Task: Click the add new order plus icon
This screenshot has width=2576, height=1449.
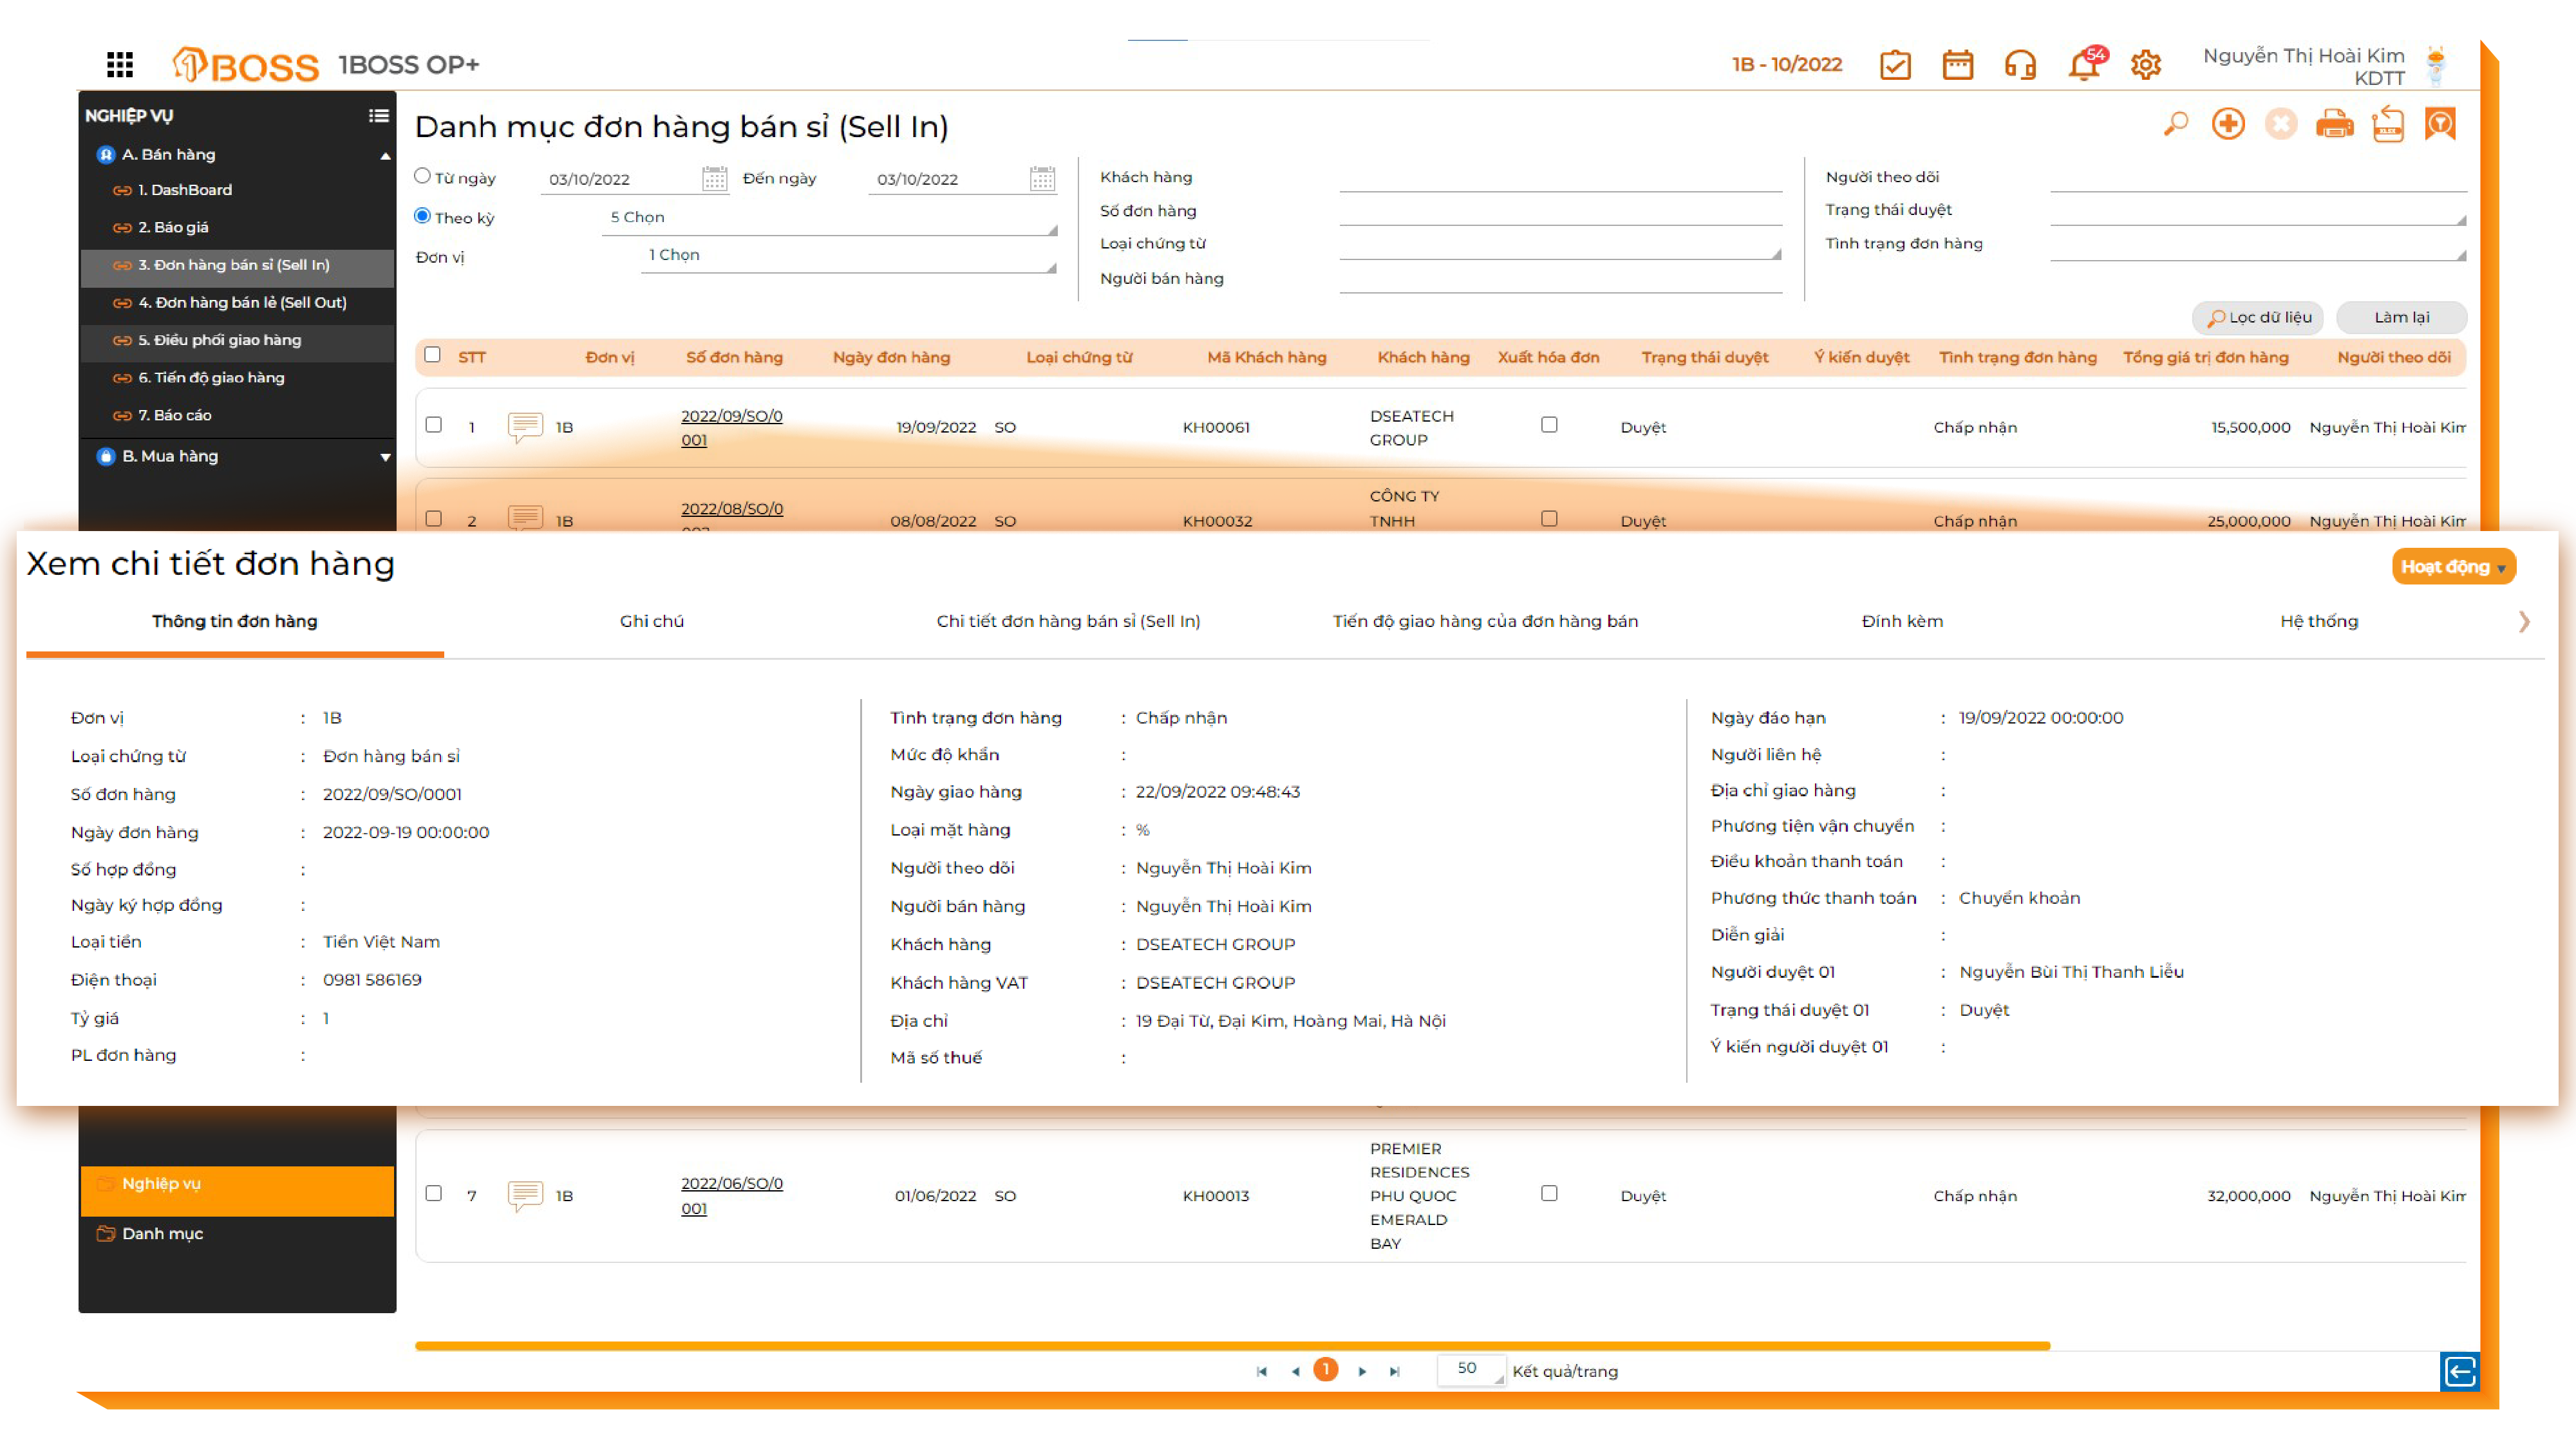Action: click(x=2228, y=124)
